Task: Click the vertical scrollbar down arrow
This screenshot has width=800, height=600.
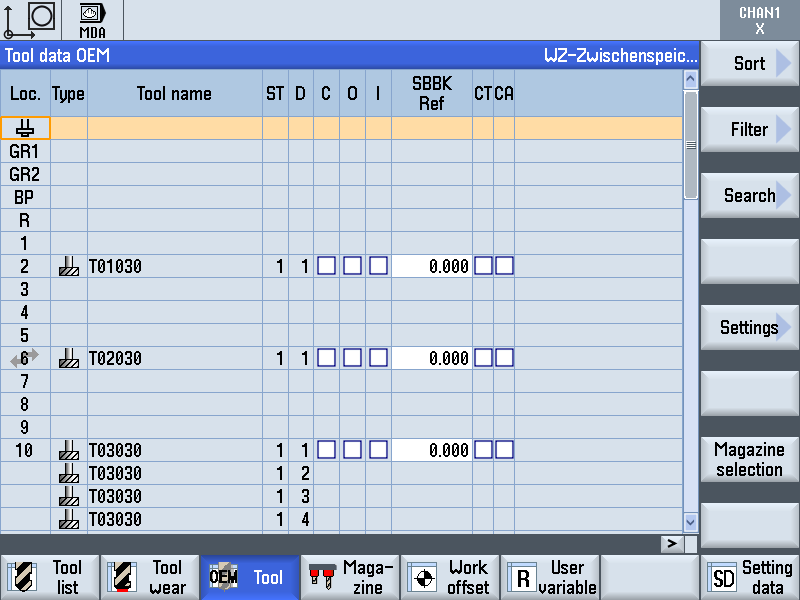Action: coord(690,521)
